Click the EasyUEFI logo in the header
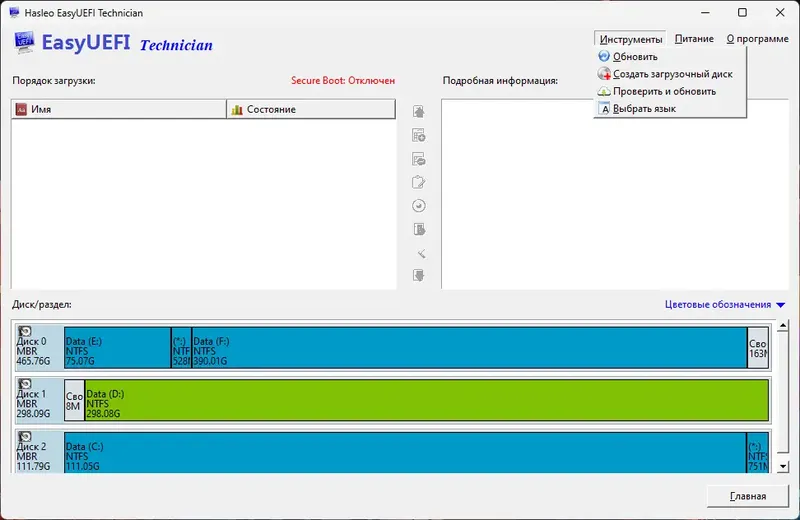800x520 pixels. tap(24, 42)
